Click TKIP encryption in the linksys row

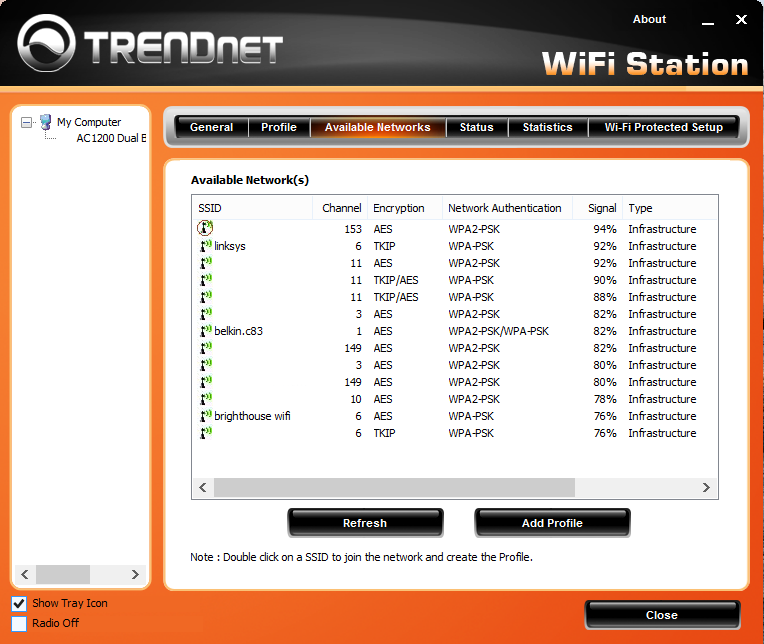pos(384,246)
